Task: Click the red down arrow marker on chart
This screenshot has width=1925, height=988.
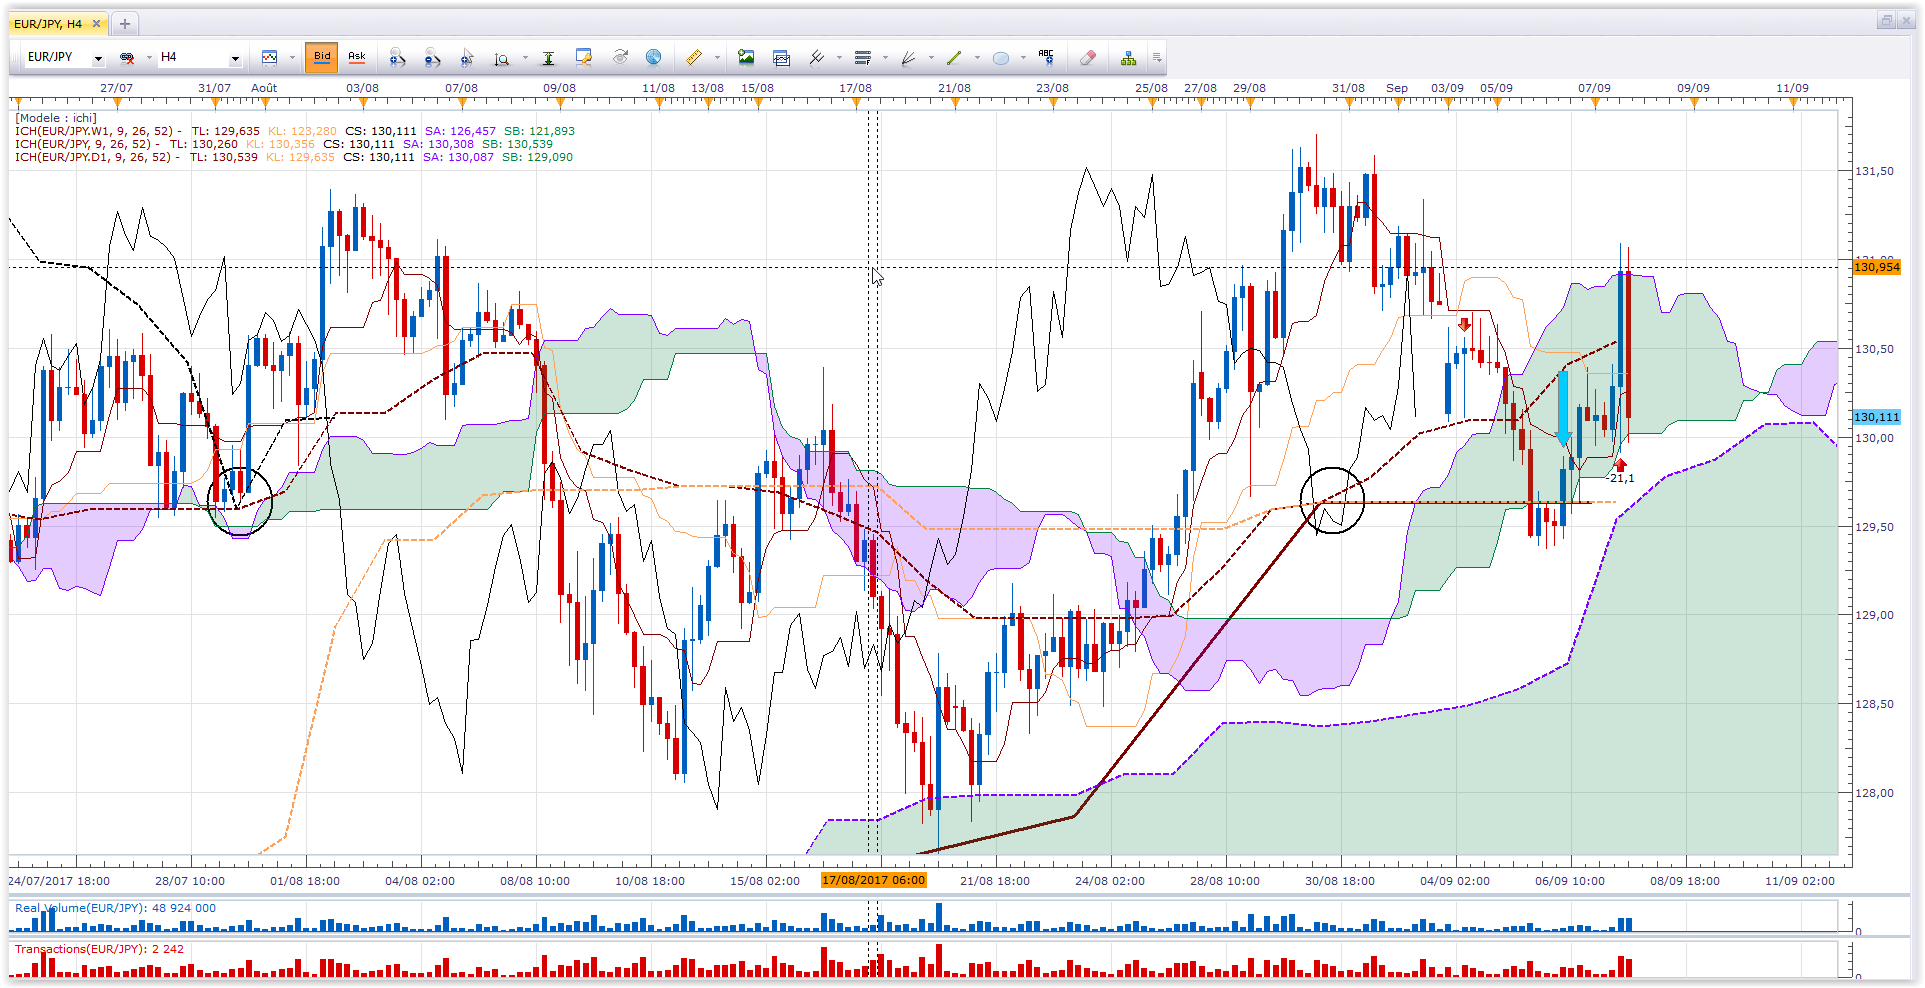Action: 1465,324
